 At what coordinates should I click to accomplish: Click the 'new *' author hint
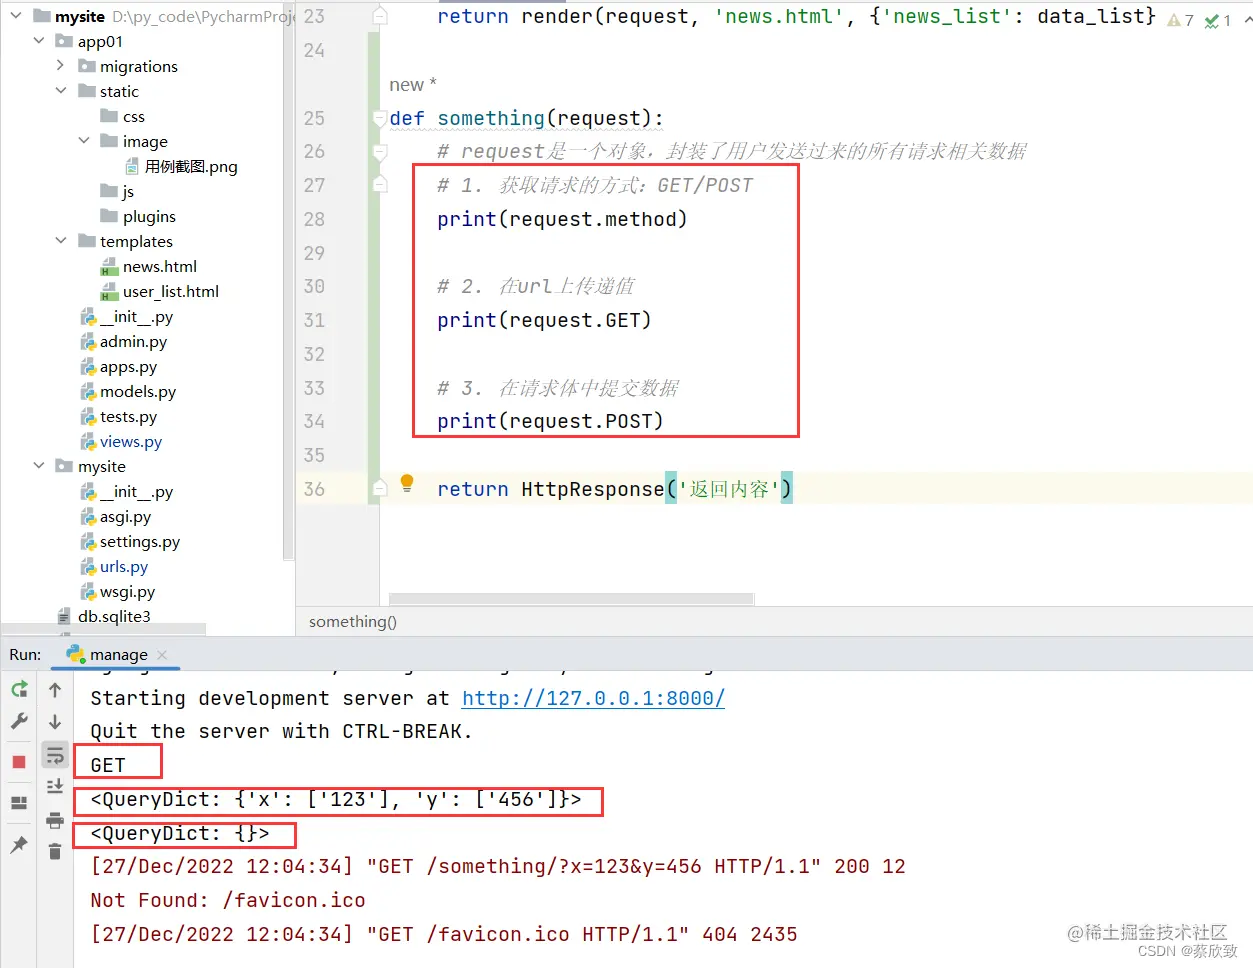coord(413,85)
